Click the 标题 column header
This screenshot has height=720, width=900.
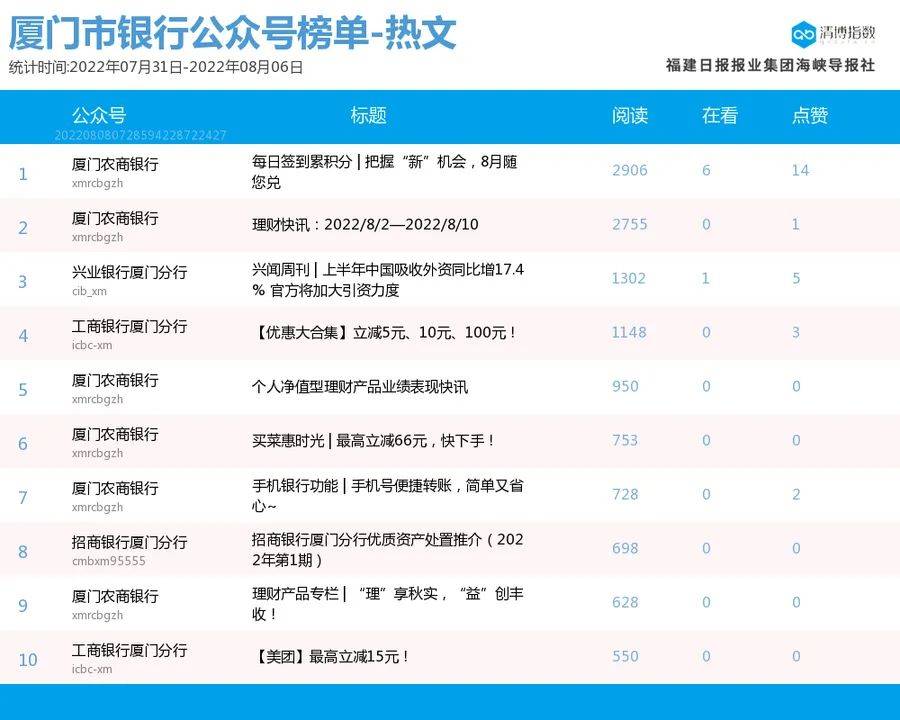[368, 115]
